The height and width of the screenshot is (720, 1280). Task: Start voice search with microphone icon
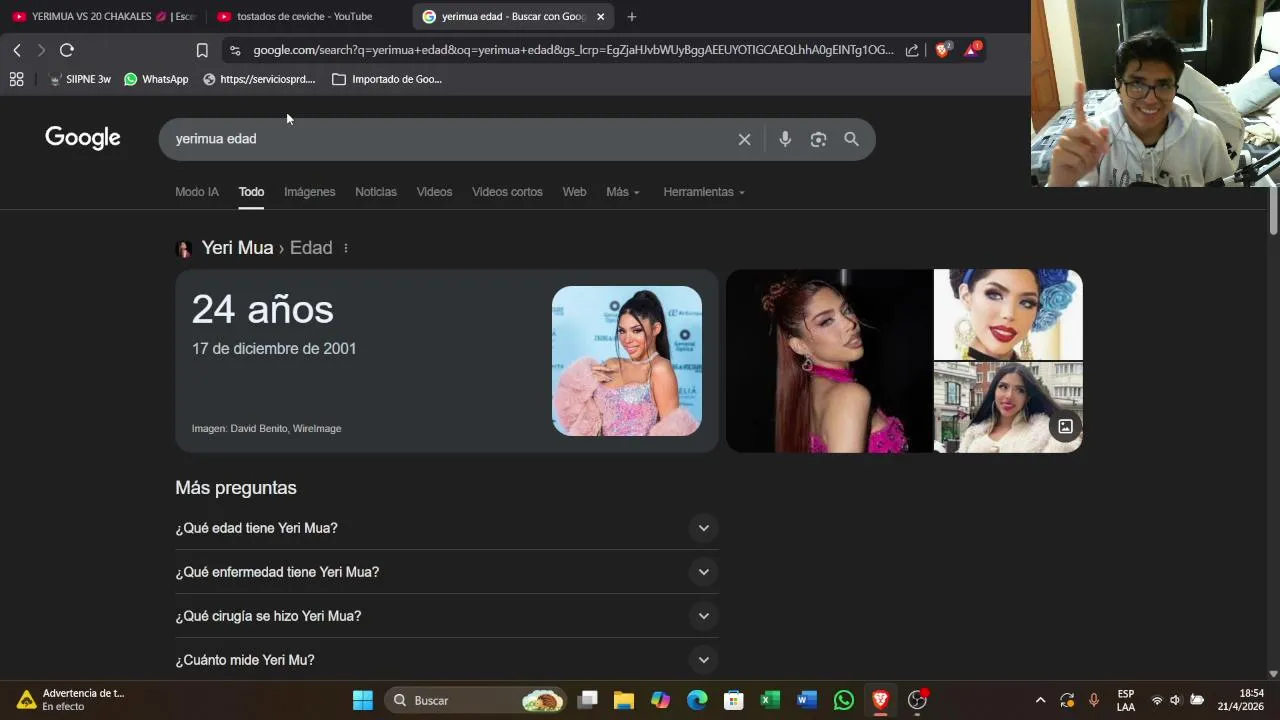(785, 139)
